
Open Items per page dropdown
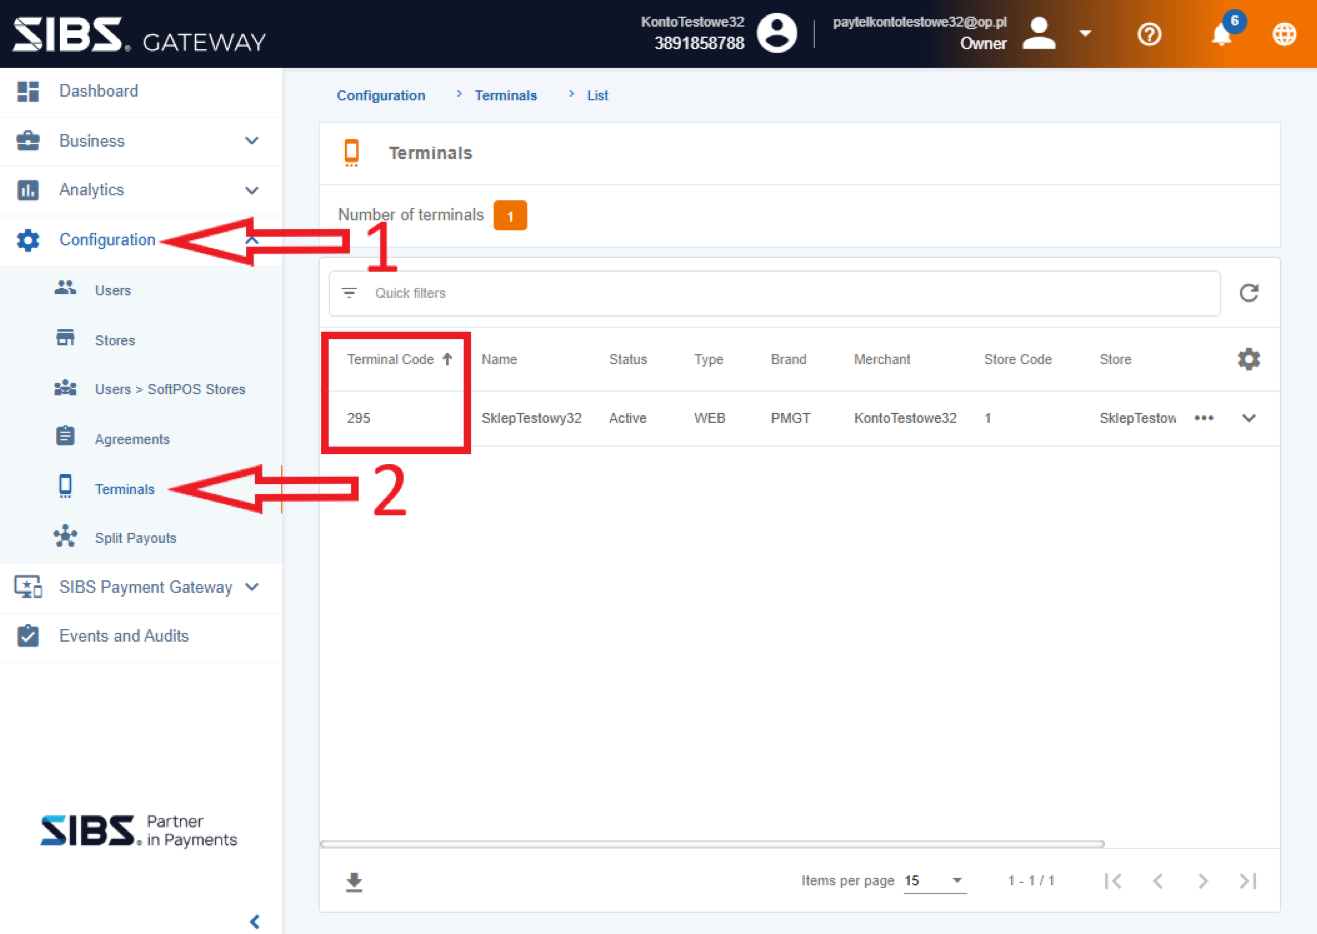[x=935, y=881]
